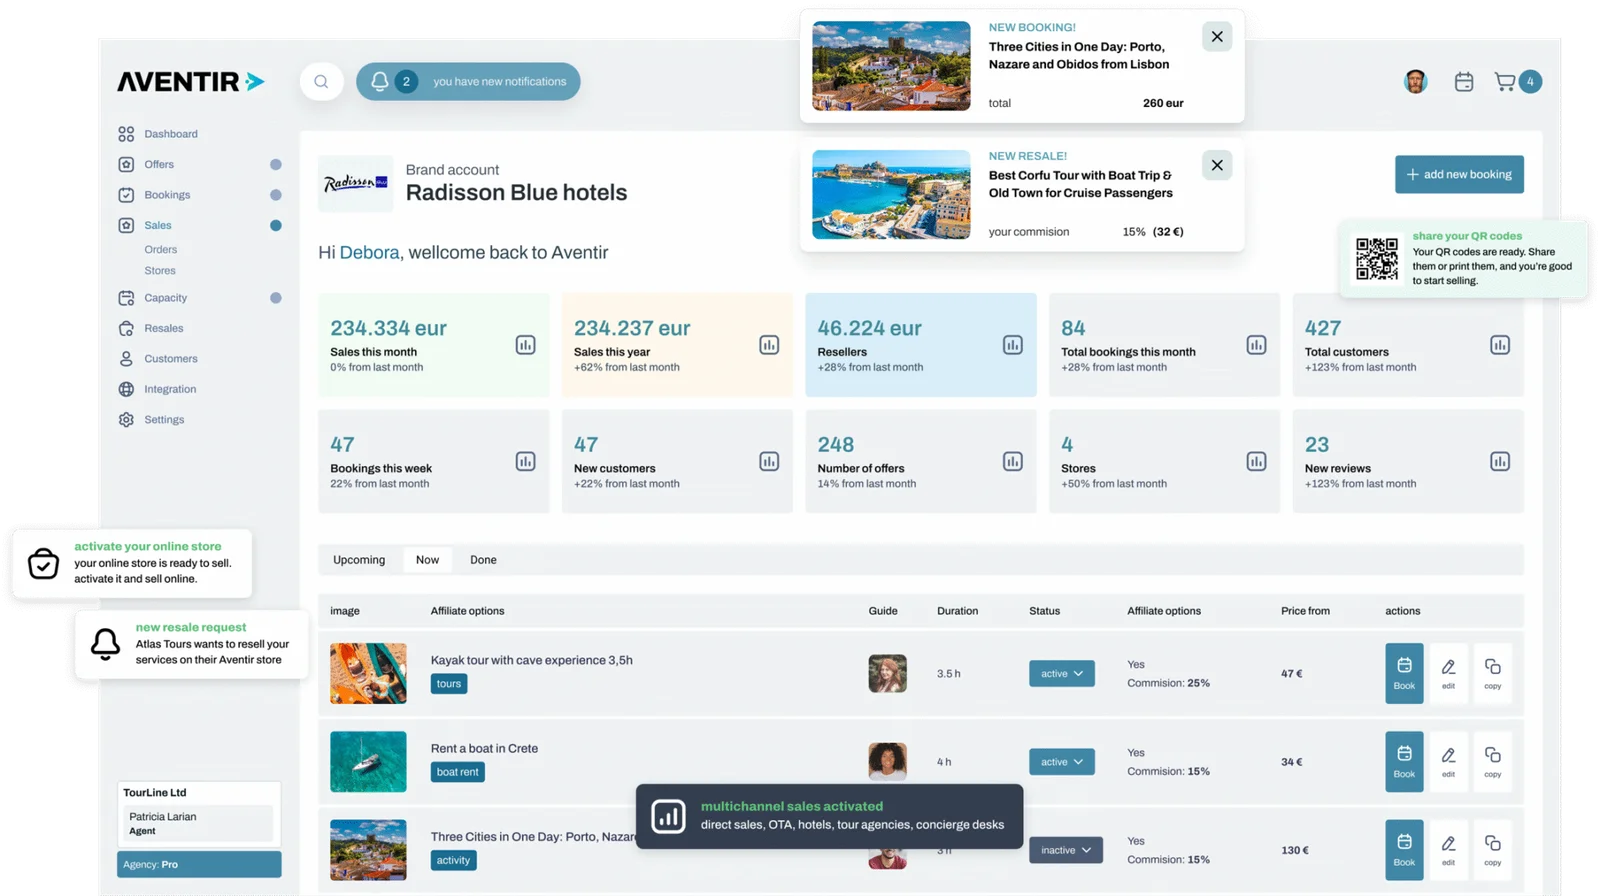Book the Three Cities in One Day offer
Image resolution: width=1600 pixels, height=896 pixels.
point(1404,850)
